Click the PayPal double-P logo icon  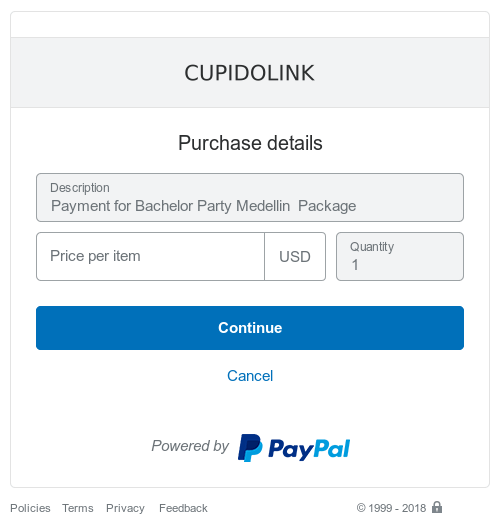pyautogui.click(x=250, y=447)
